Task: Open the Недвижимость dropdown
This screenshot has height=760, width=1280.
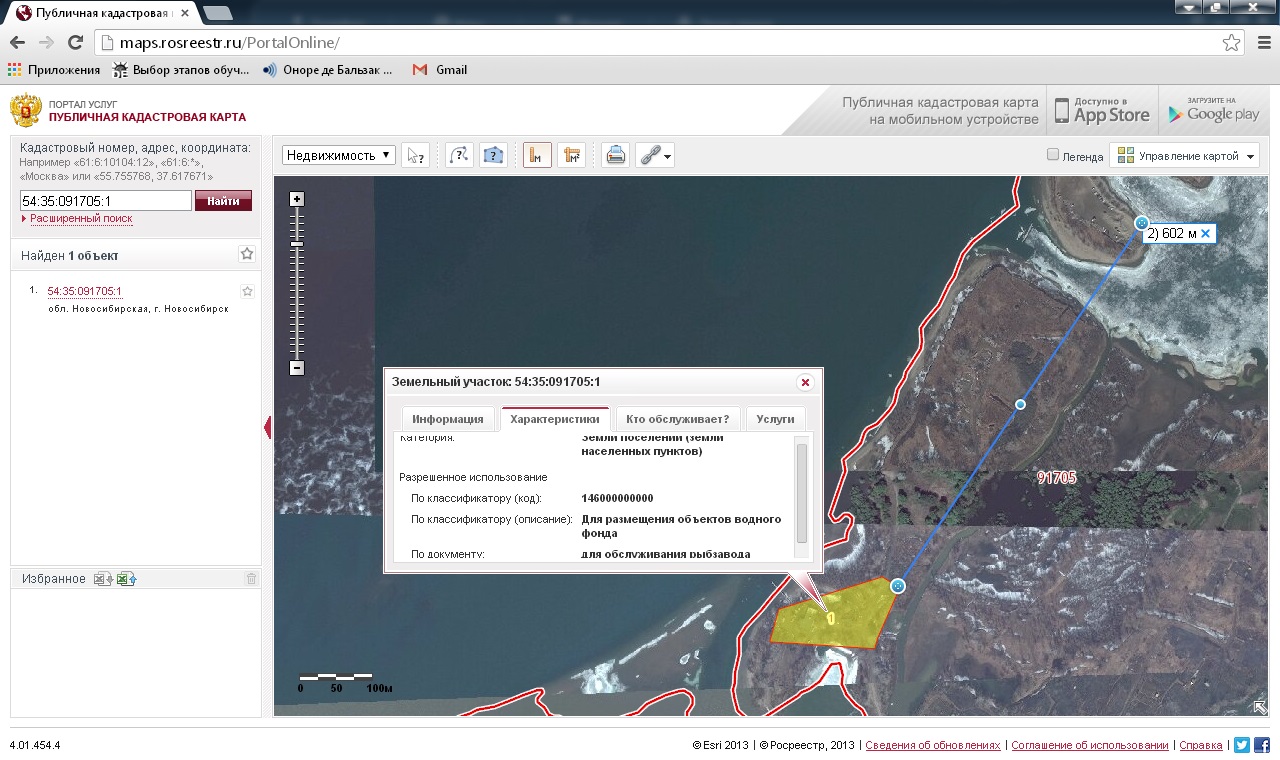Action: pyautogui.click(x=339, y=155)
